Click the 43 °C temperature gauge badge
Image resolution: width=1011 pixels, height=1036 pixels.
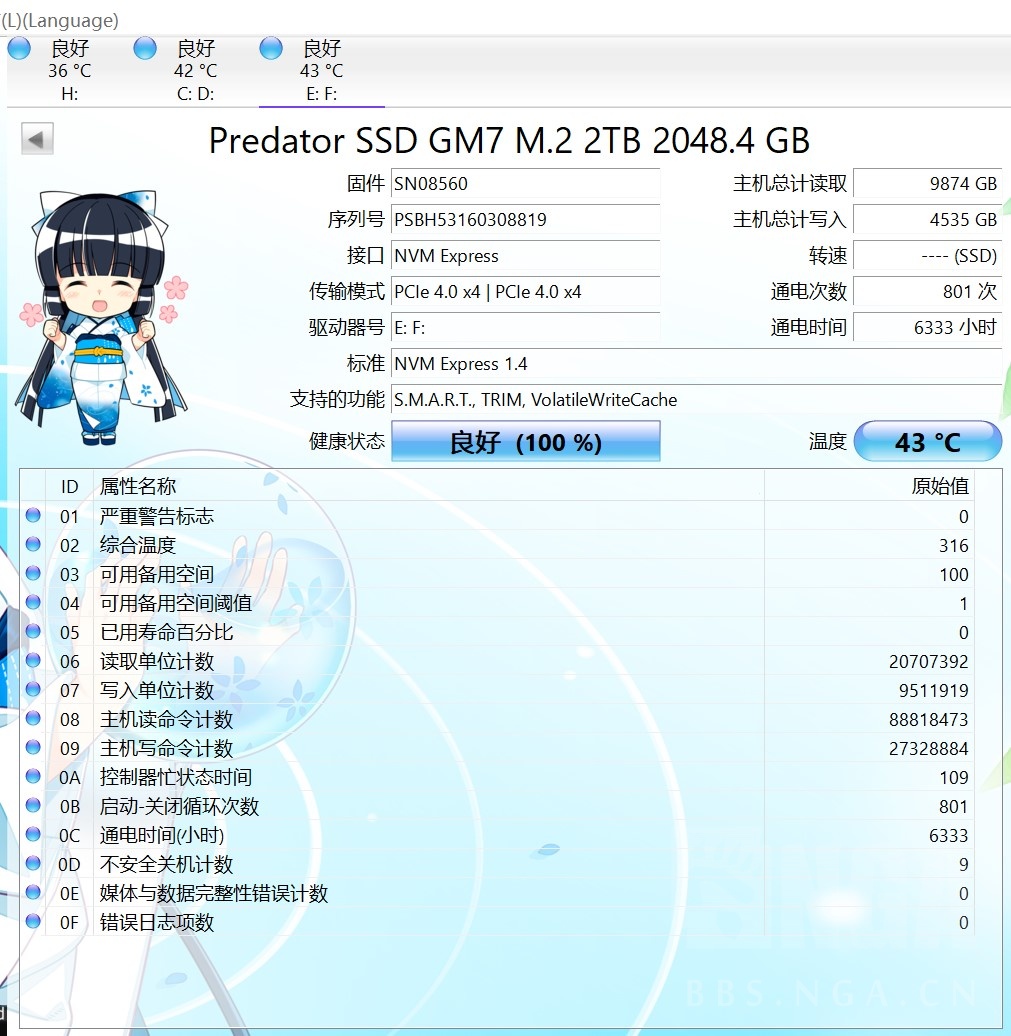click(928, 441)
